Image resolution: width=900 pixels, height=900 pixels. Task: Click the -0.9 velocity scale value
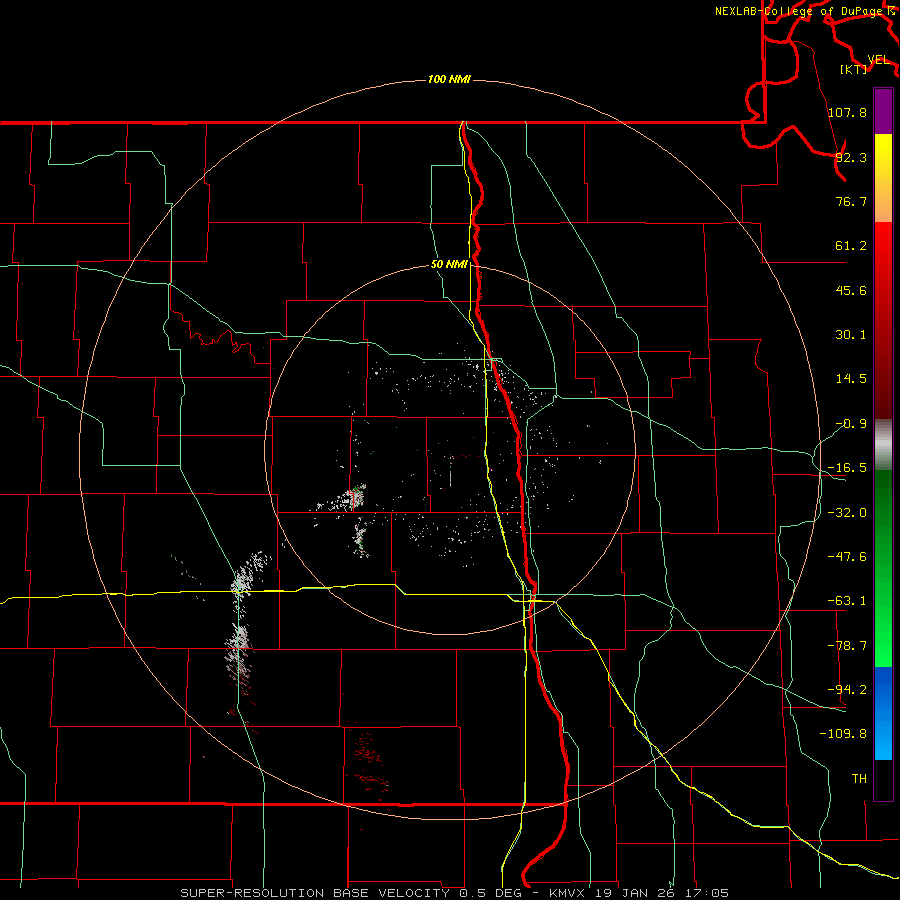click(x=851, y=424)
